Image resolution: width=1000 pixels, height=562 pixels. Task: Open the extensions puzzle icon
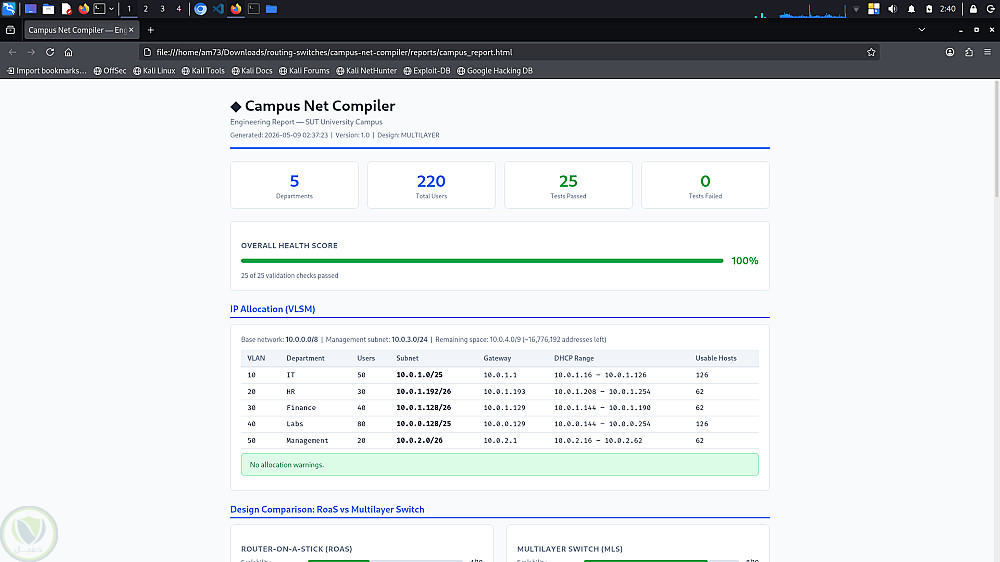tap(969, 52)
